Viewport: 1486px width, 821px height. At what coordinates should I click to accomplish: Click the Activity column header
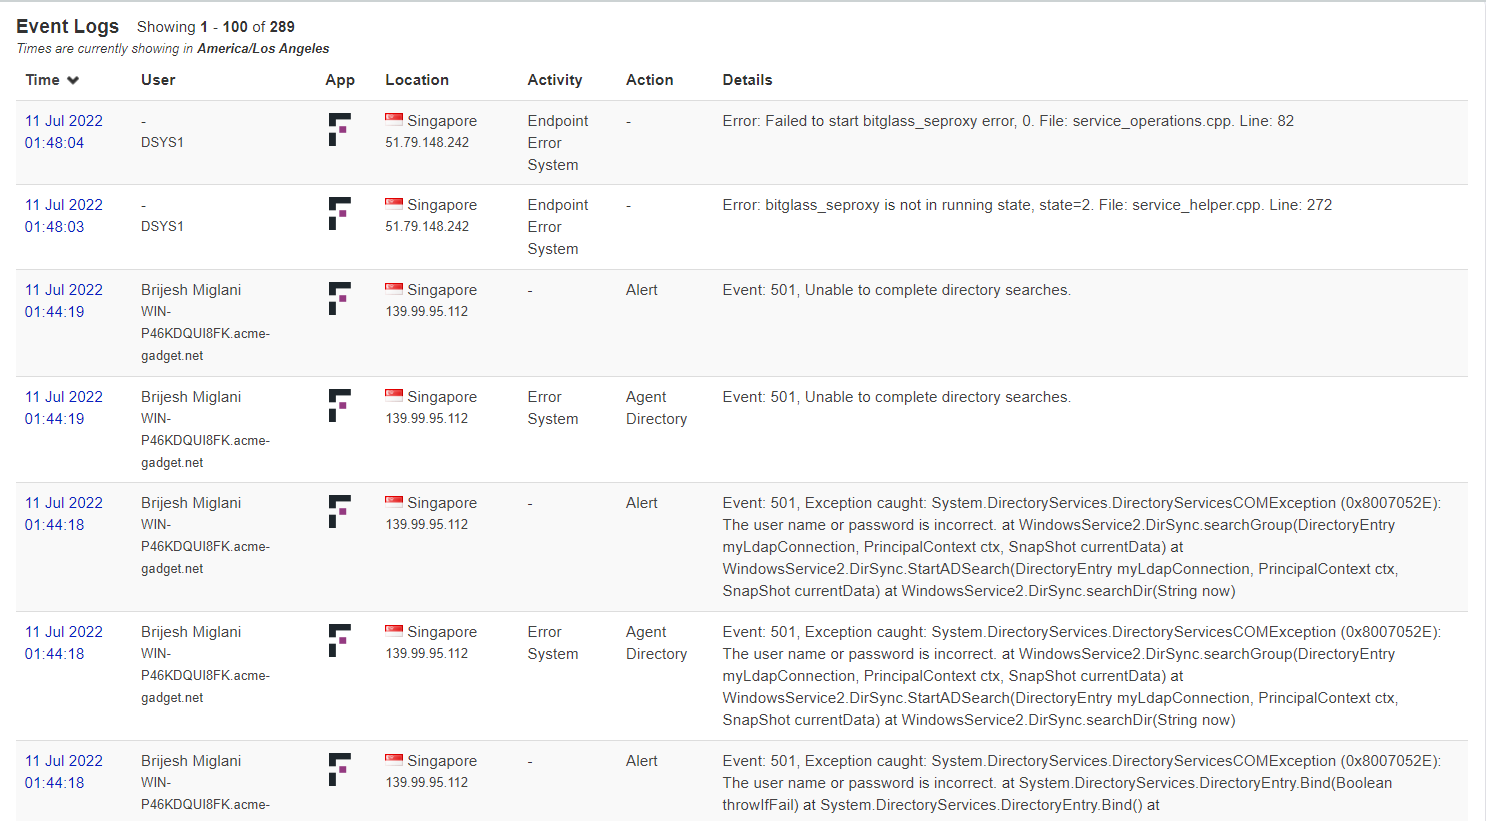pos(554,80)
